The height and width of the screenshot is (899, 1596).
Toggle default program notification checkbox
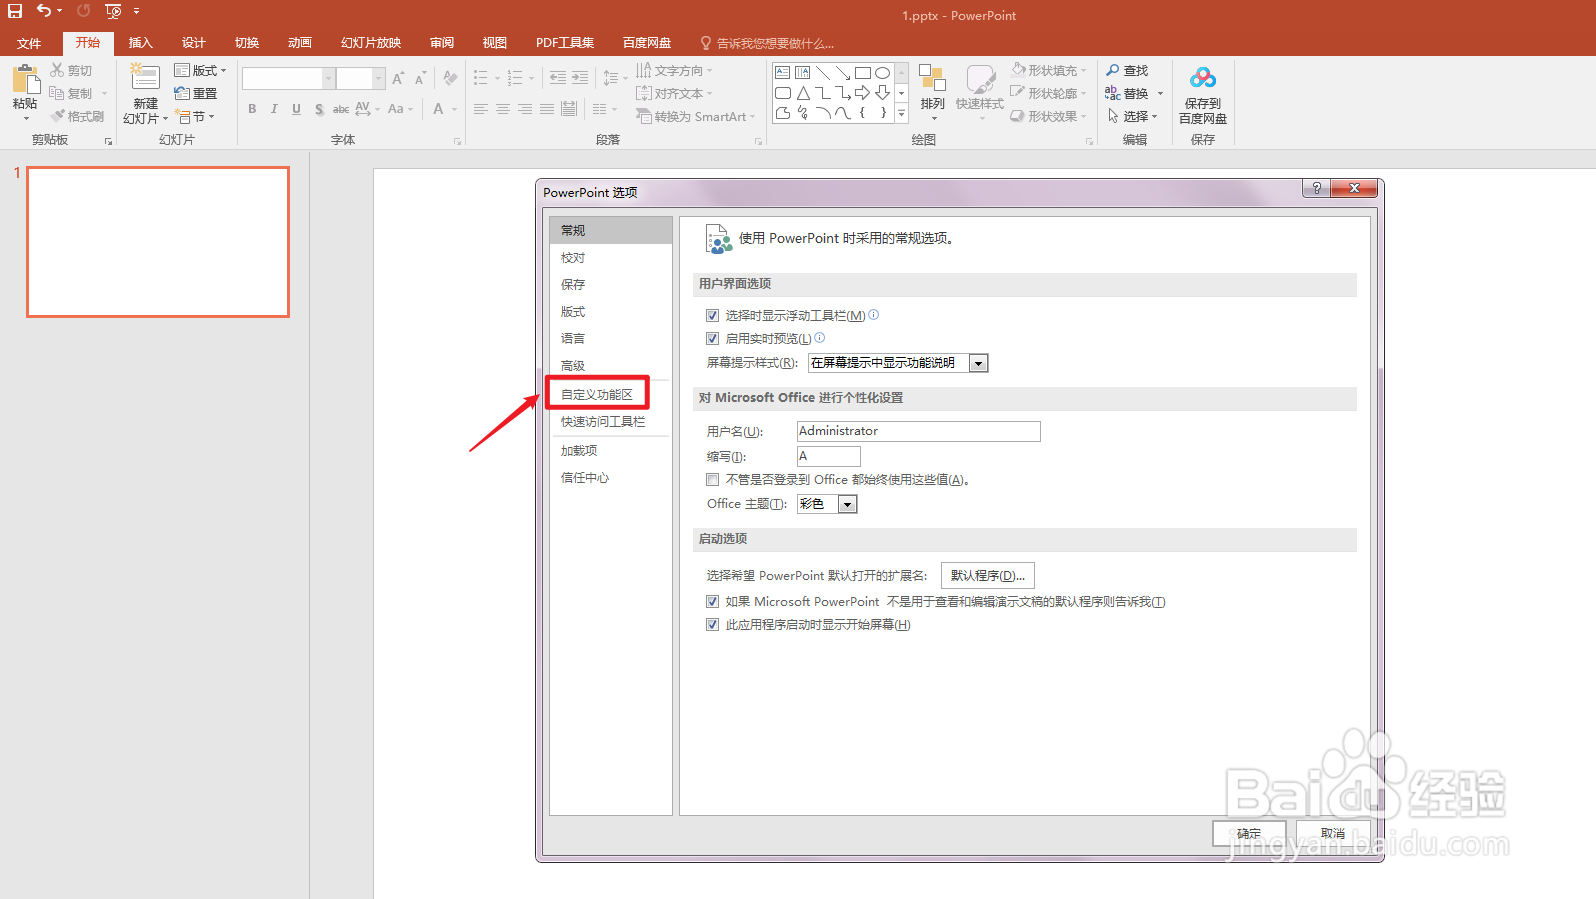(712, 601)
